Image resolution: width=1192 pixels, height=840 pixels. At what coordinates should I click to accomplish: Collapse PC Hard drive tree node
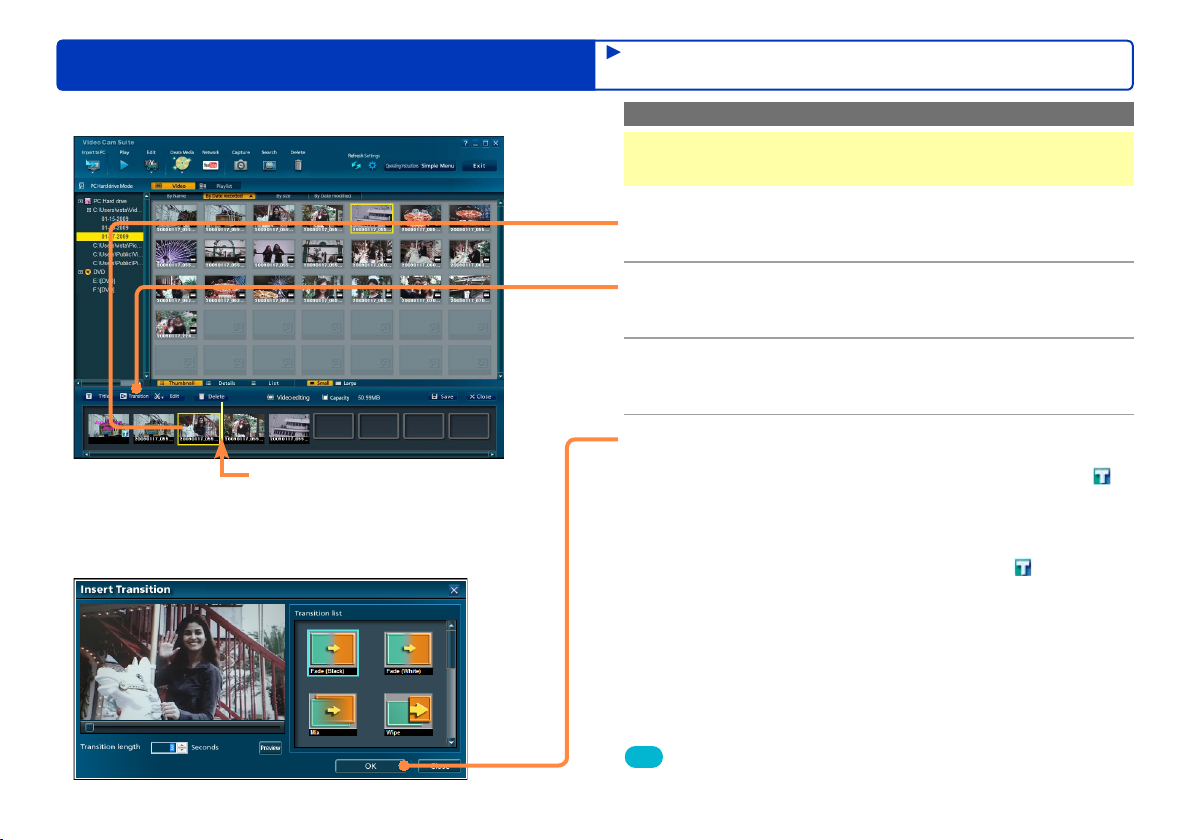click(80, 201)
